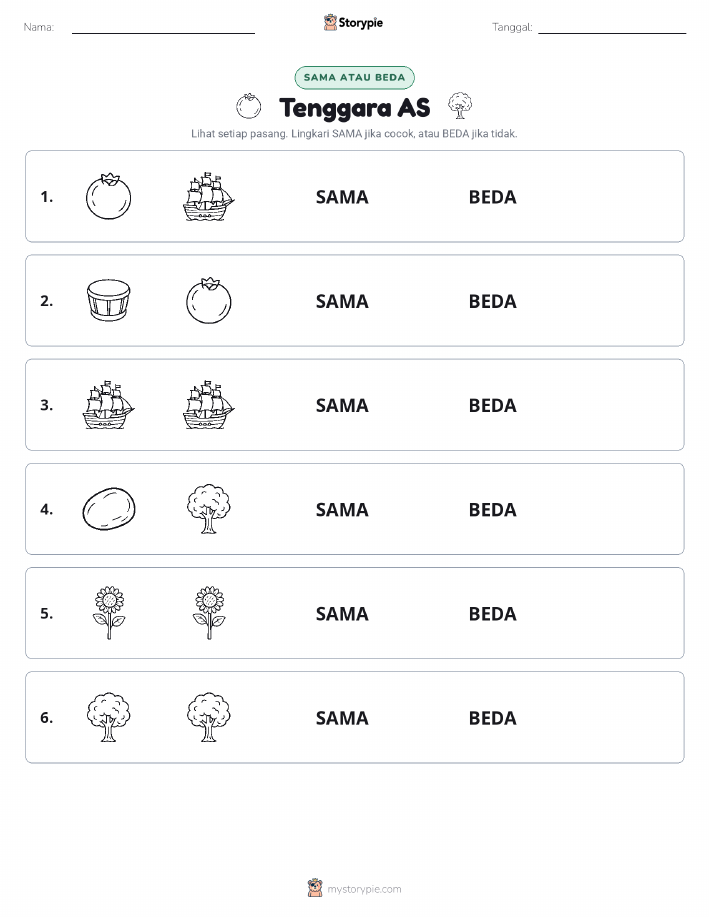Choose SAMA for question 3
The height and width of the screenshot is (917, 709).
coord(342,405)
